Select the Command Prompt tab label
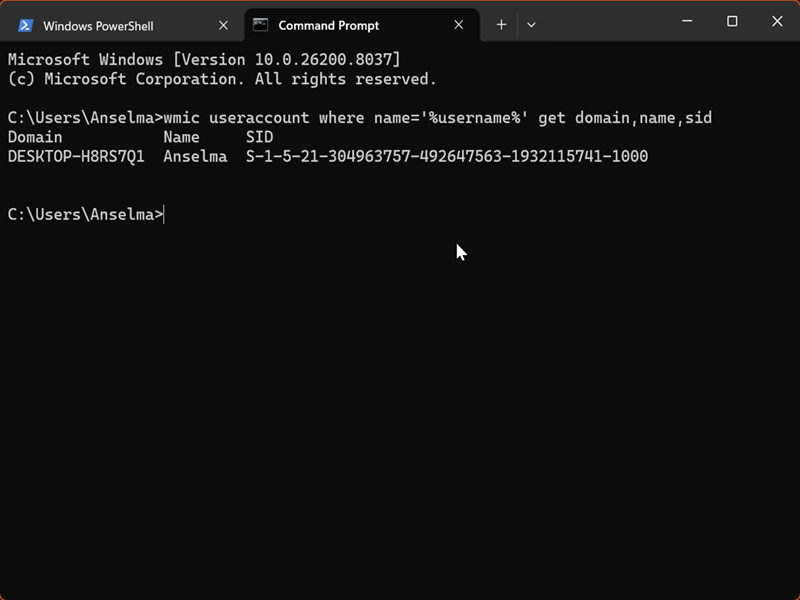Viewport: 800px width, 600px height. 329,25
